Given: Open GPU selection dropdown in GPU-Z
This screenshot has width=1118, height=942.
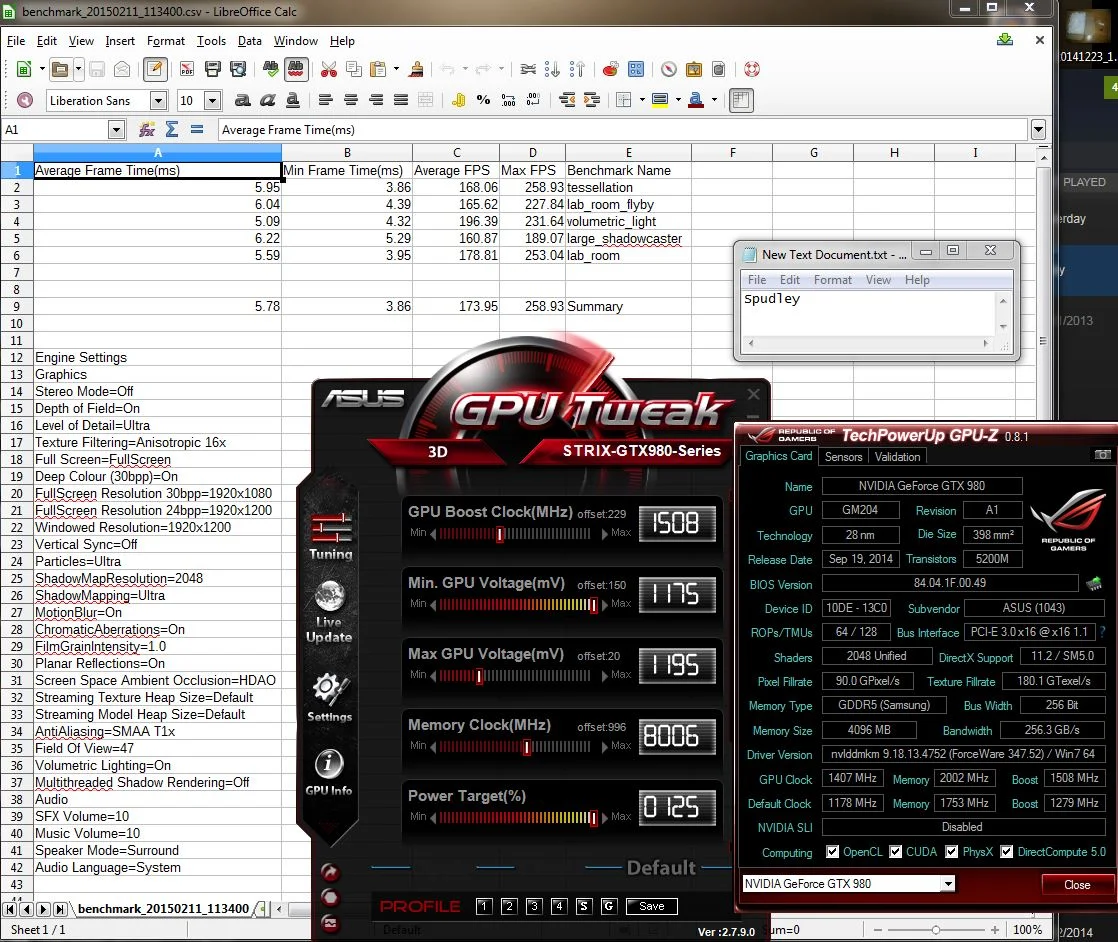Looking at the screenshot, I should (948, 884).
